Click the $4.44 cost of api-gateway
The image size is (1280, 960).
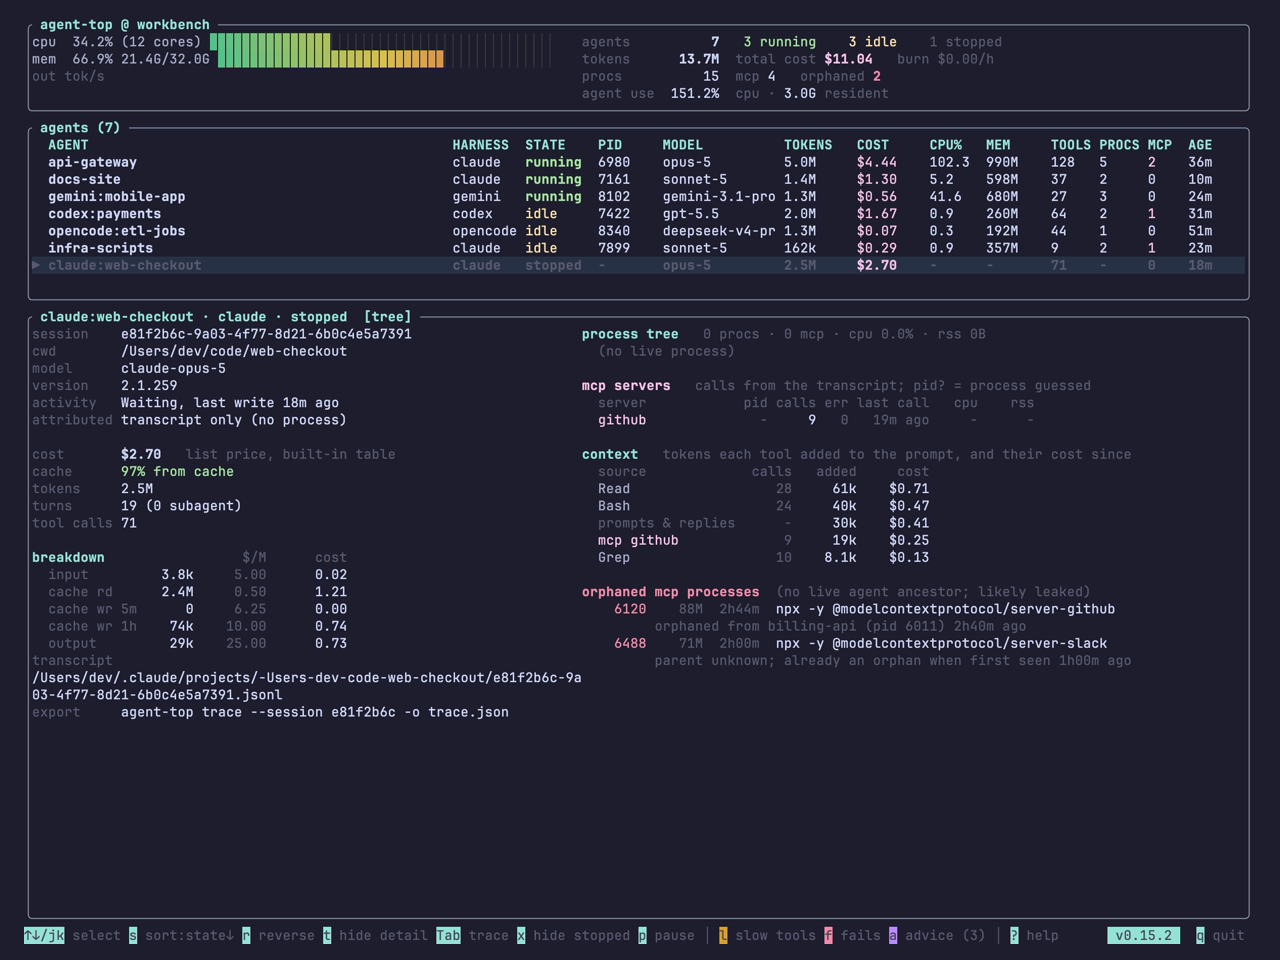coord(877,162)
